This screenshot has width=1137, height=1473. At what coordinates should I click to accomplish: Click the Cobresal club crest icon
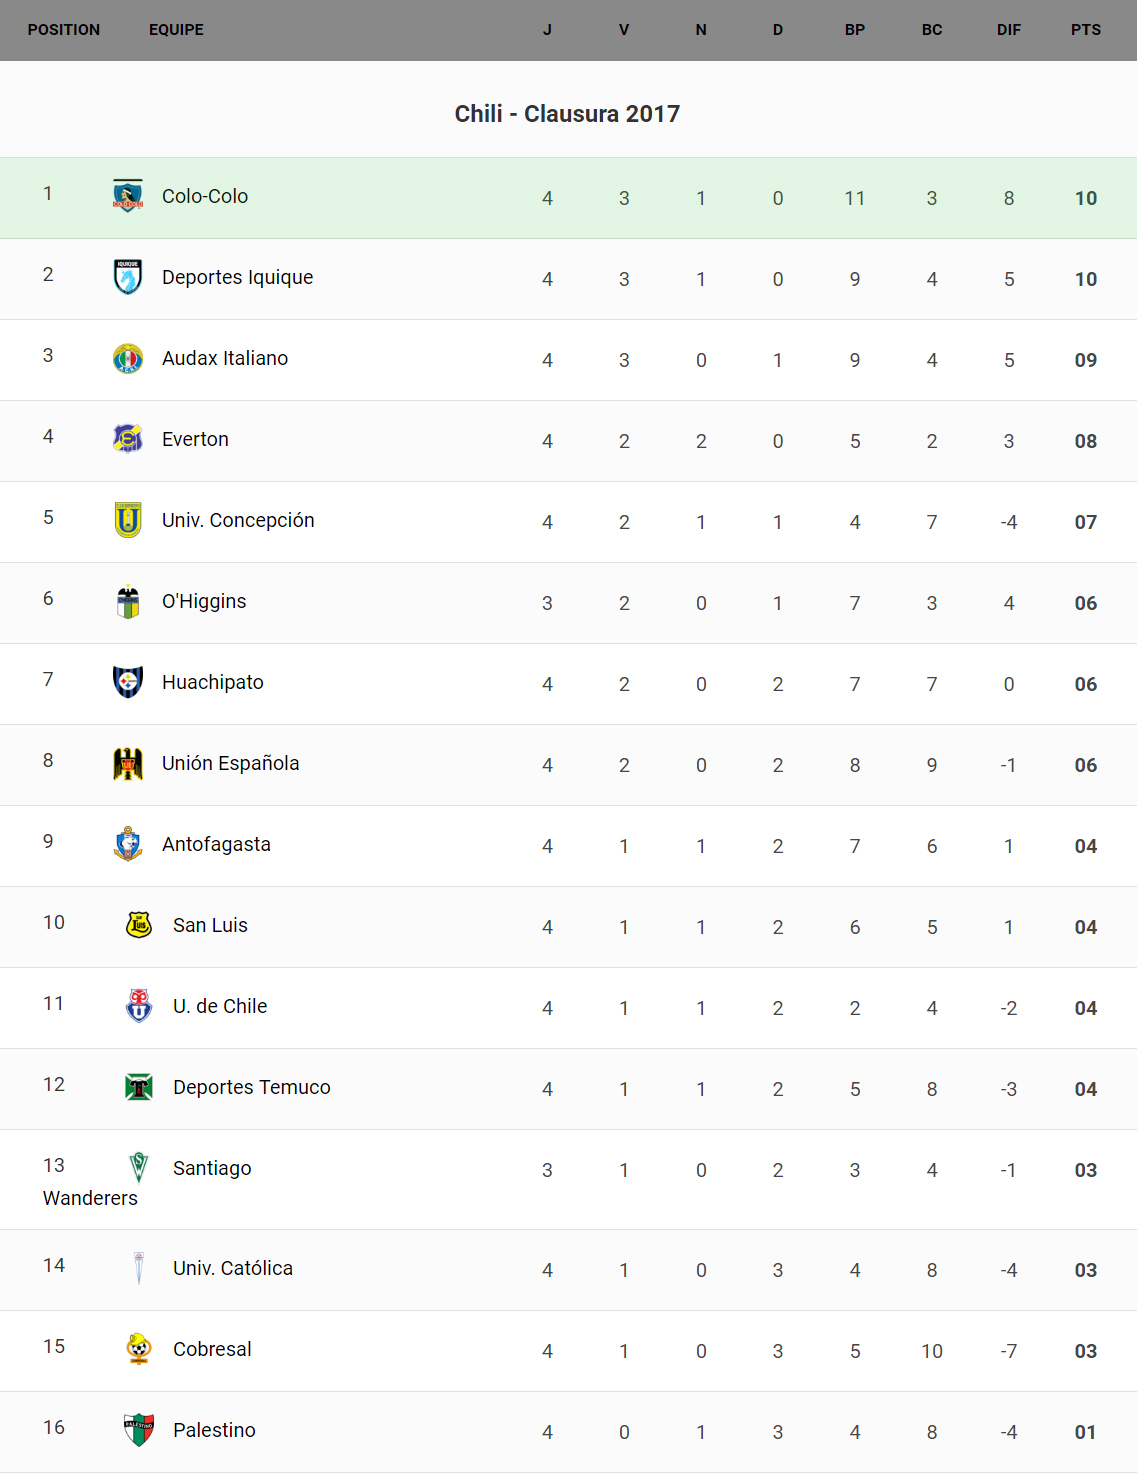coord(139,1349)
